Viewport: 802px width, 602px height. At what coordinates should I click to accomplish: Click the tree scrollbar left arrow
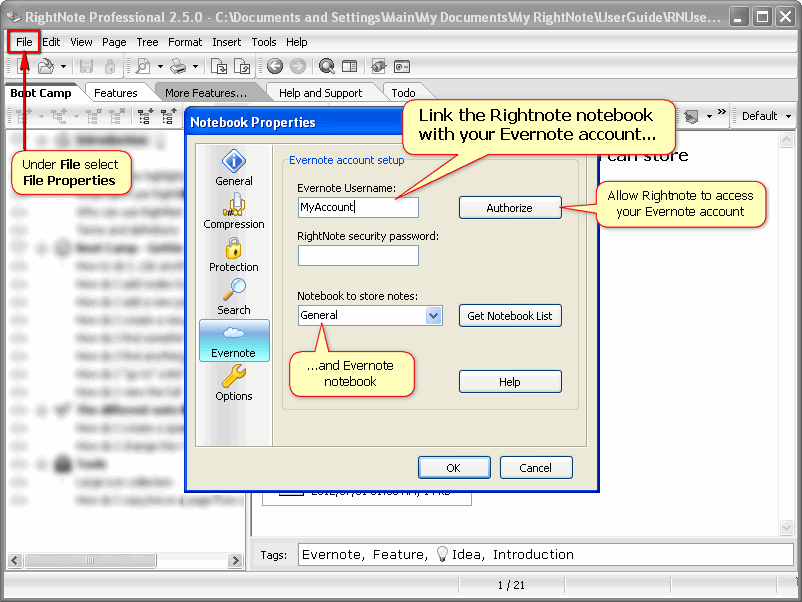(15, 561)
